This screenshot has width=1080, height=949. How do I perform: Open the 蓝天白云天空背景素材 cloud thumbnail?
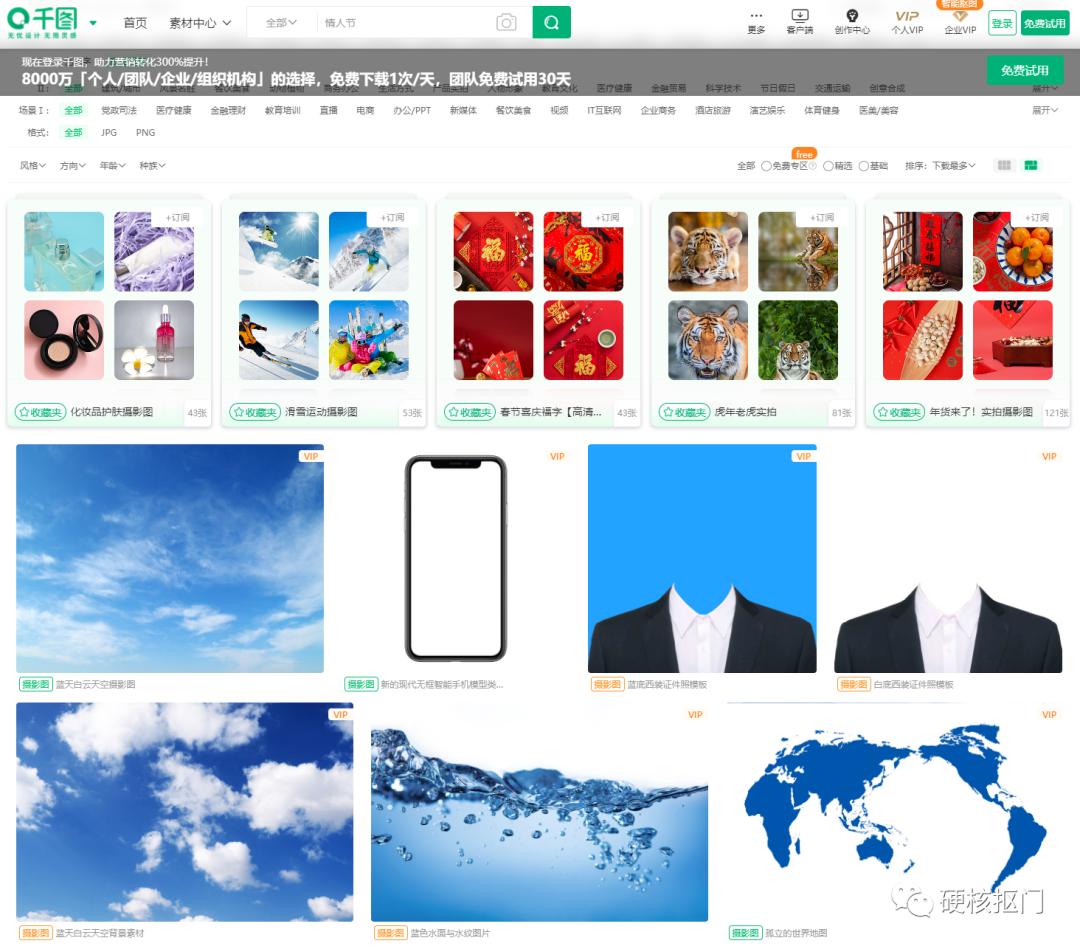[185, 812]
